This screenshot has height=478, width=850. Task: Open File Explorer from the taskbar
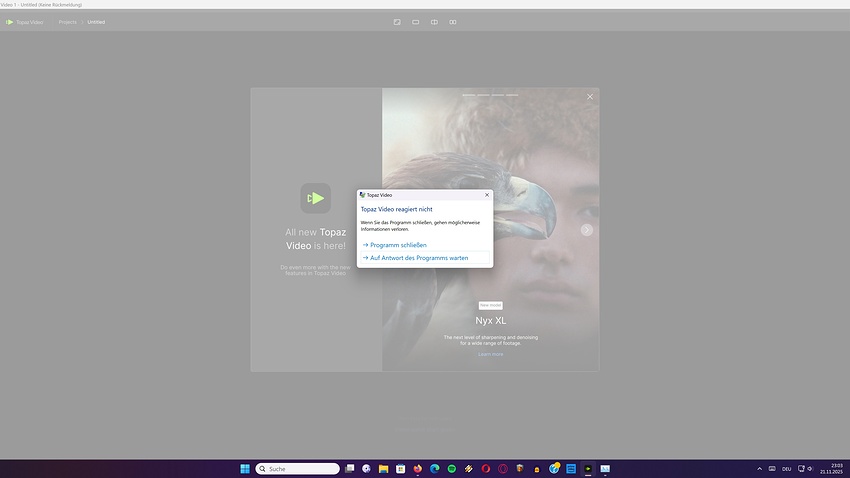point(383,469)
